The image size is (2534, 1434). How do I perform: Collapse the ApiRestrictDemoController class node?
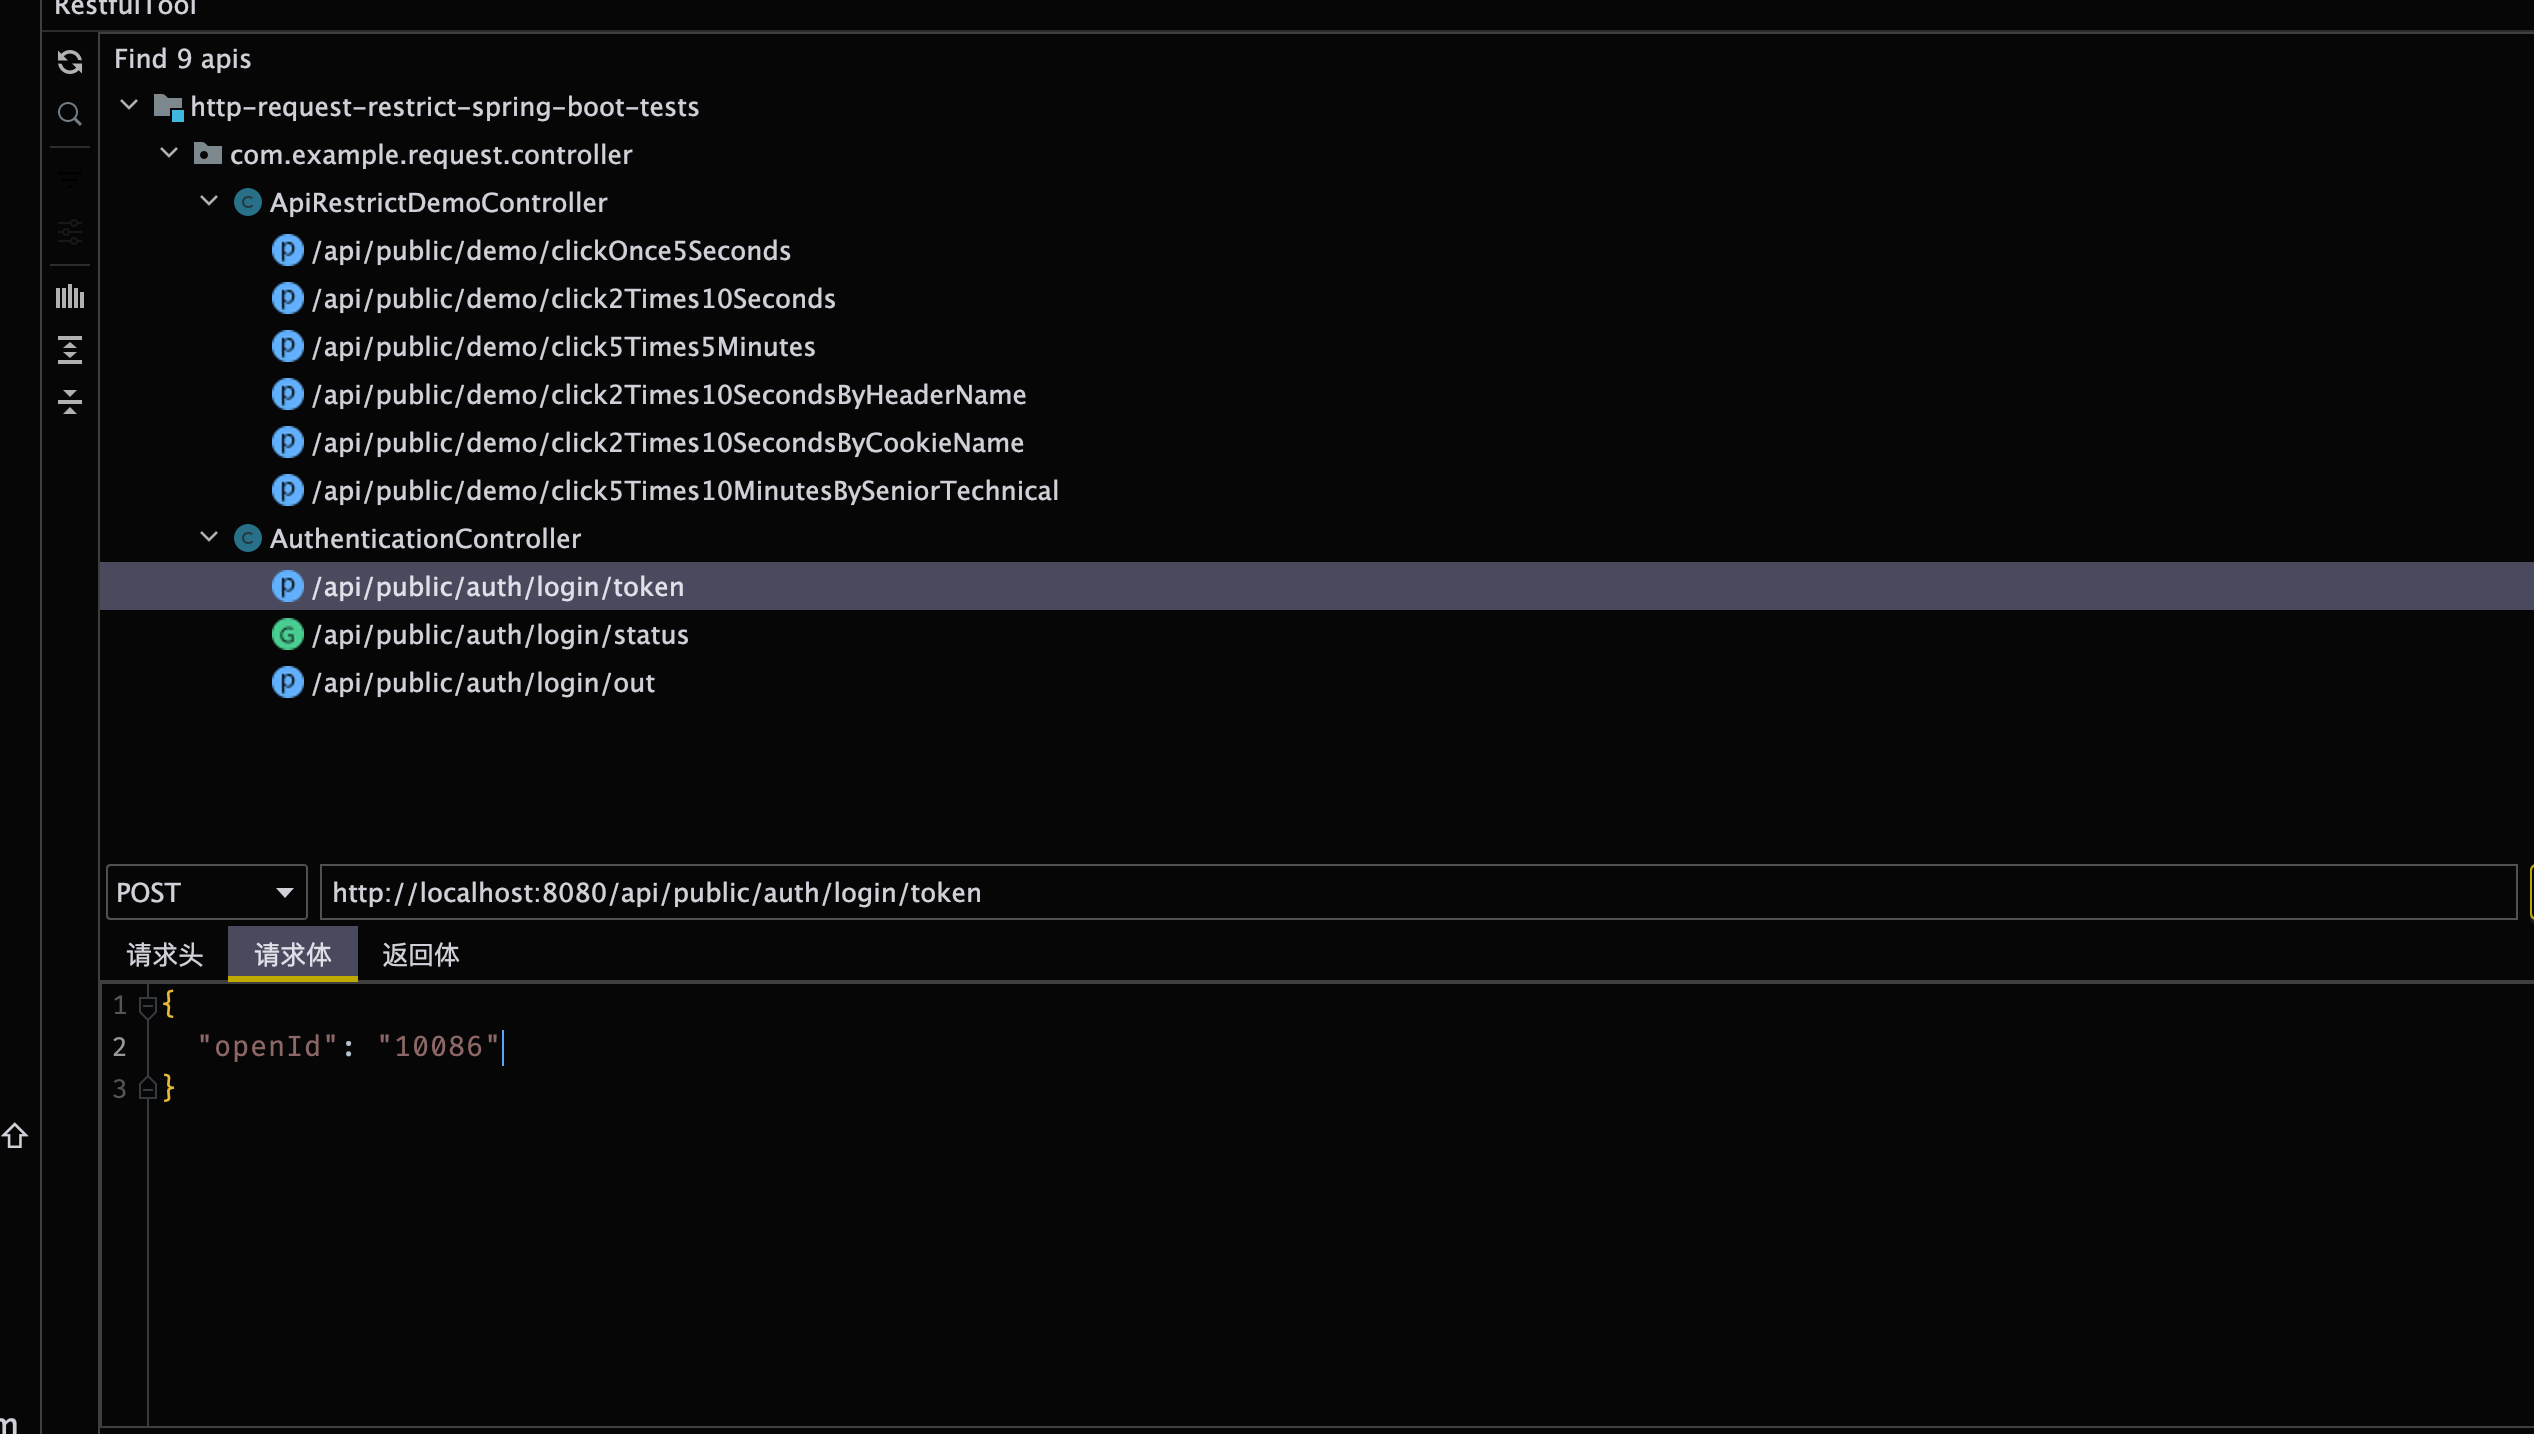209,201
